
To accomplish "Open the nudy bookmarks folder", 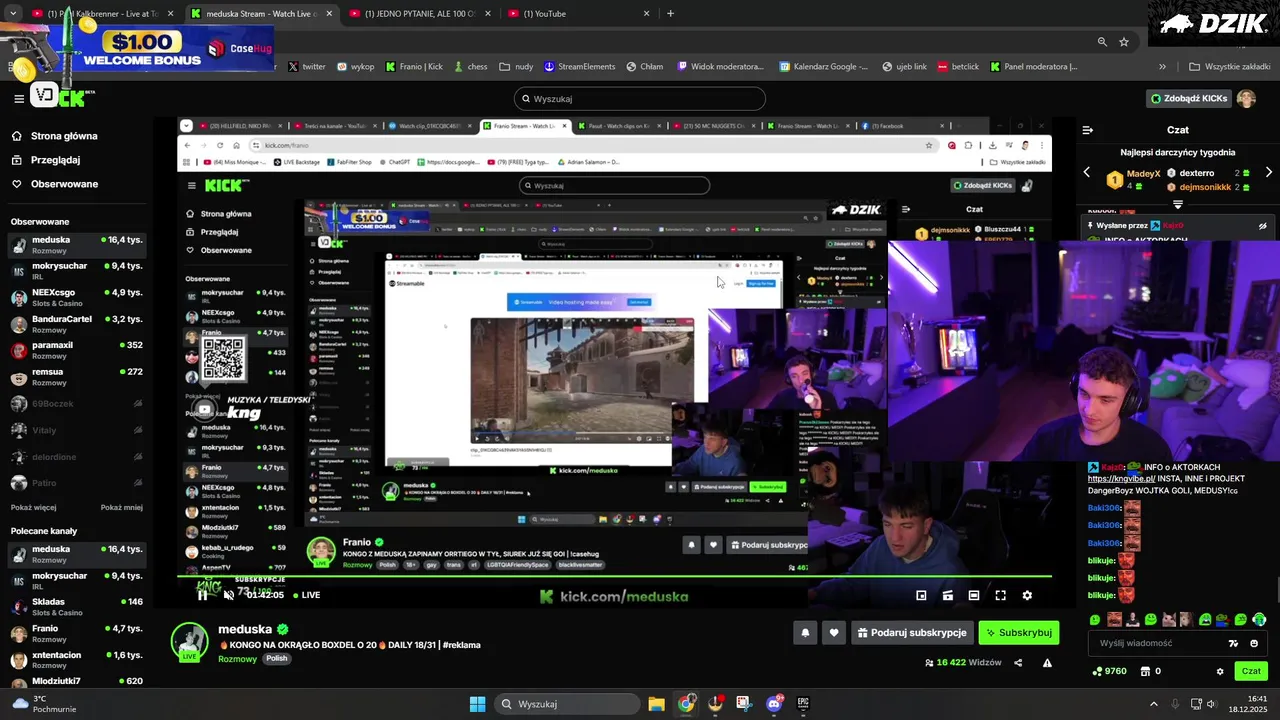I will coord(516,67).
